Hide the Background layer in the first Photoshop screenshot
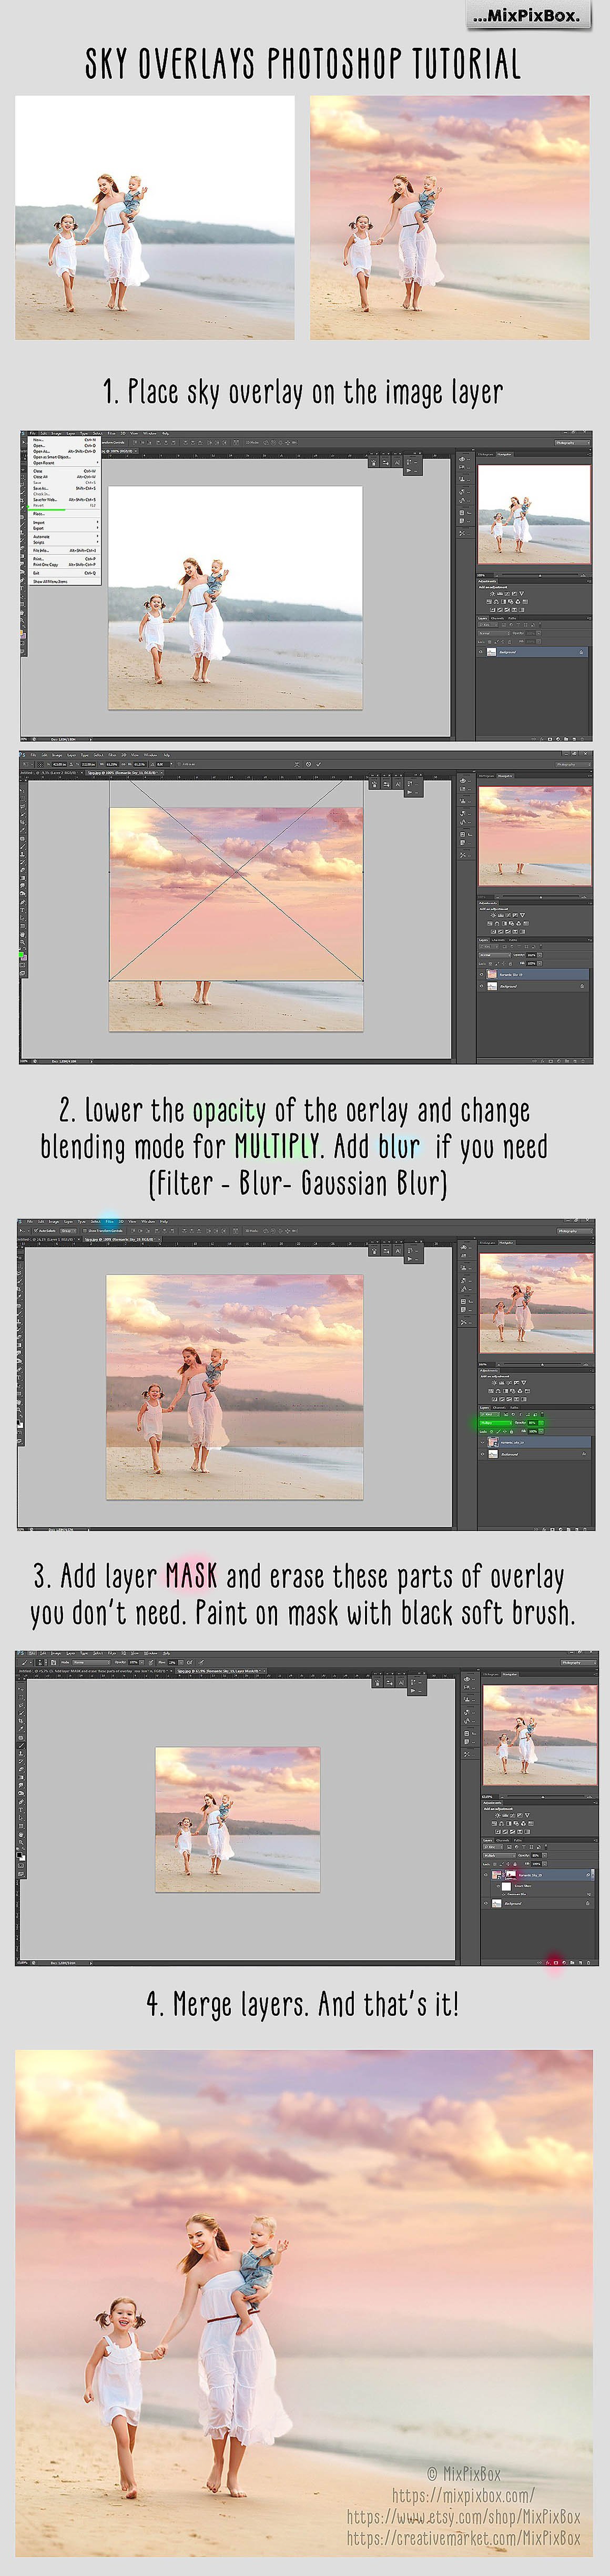The height and width of the screenshot is (2576, 610). pos(481,652)
